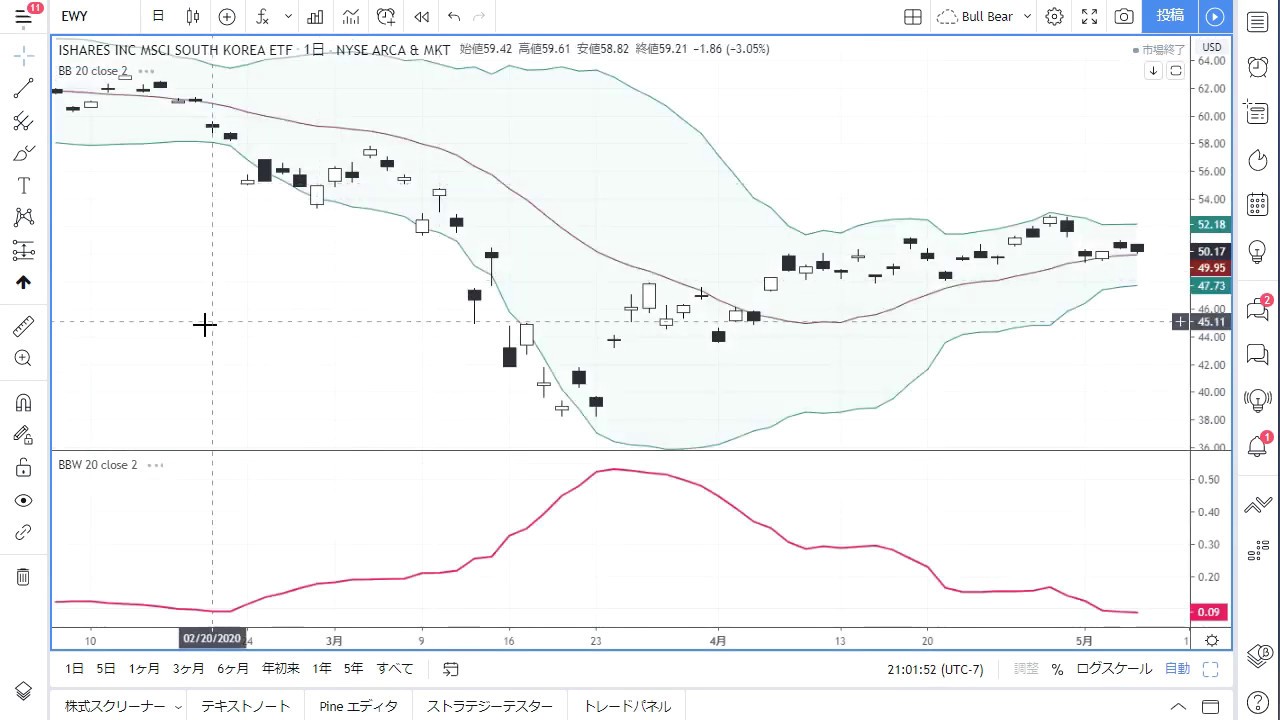Click the blue 投稿 publish button
Screen dimensions: 1280x720
point(1170,15)
